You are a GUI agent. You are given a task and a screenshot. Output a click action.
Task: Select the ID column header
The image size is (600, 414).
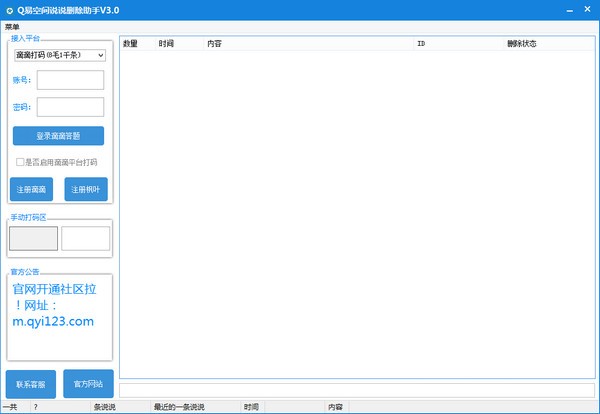(x=421, y=44)
